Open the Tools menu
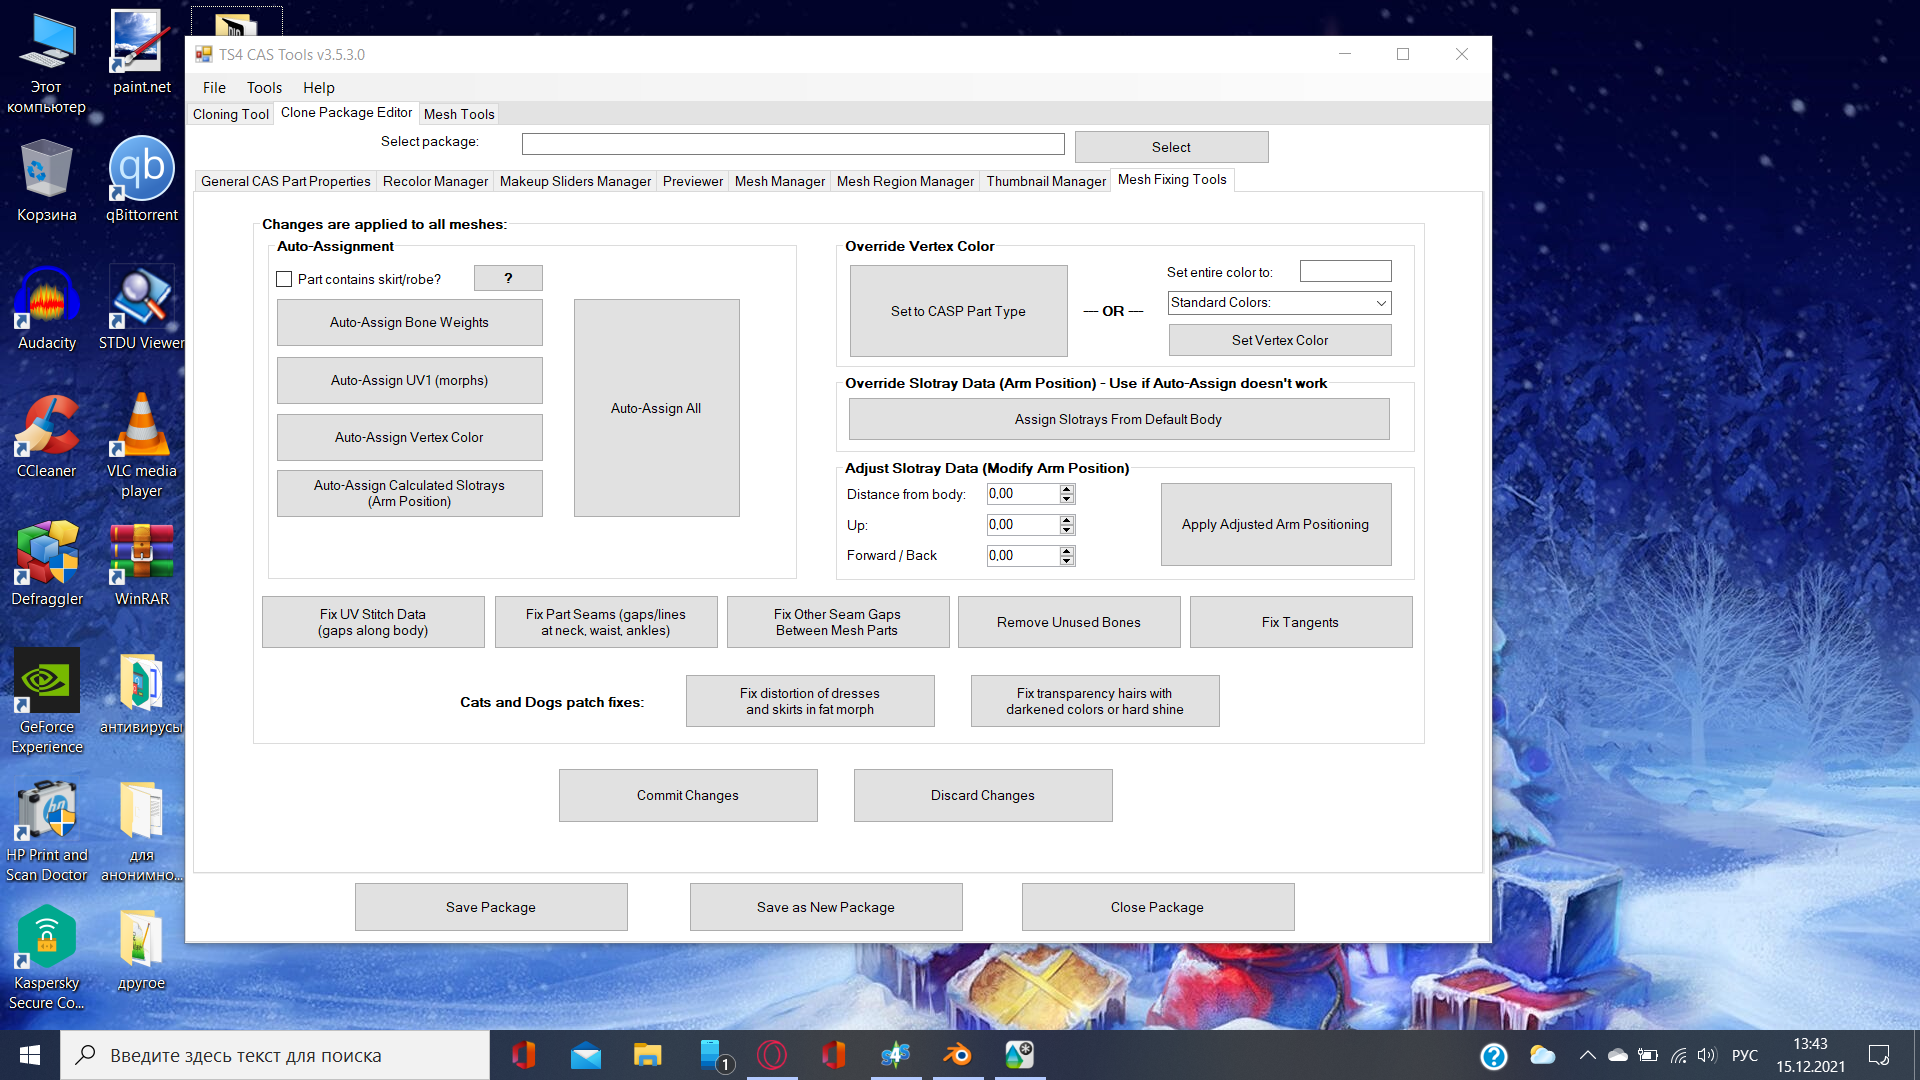 (264, 88)
